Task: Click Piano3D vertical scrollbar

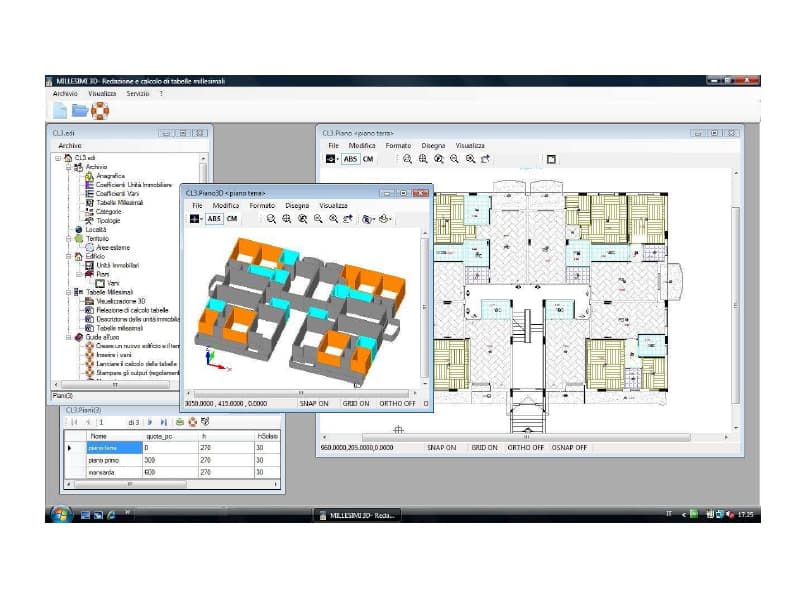Action: pos(424,308)
